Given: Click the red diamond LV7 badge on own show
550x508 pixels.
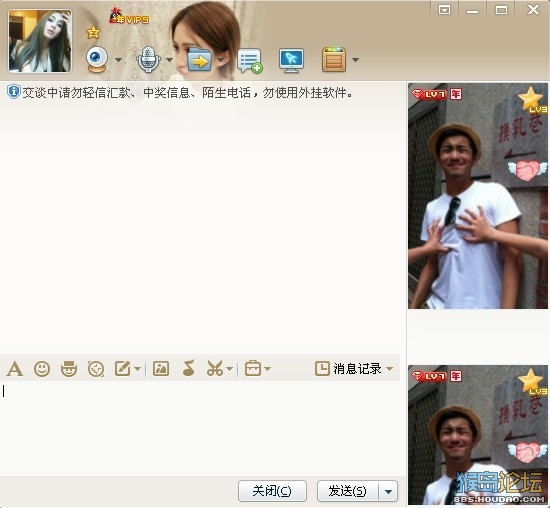Looking at the screenshot, I should tap(429, 376).
